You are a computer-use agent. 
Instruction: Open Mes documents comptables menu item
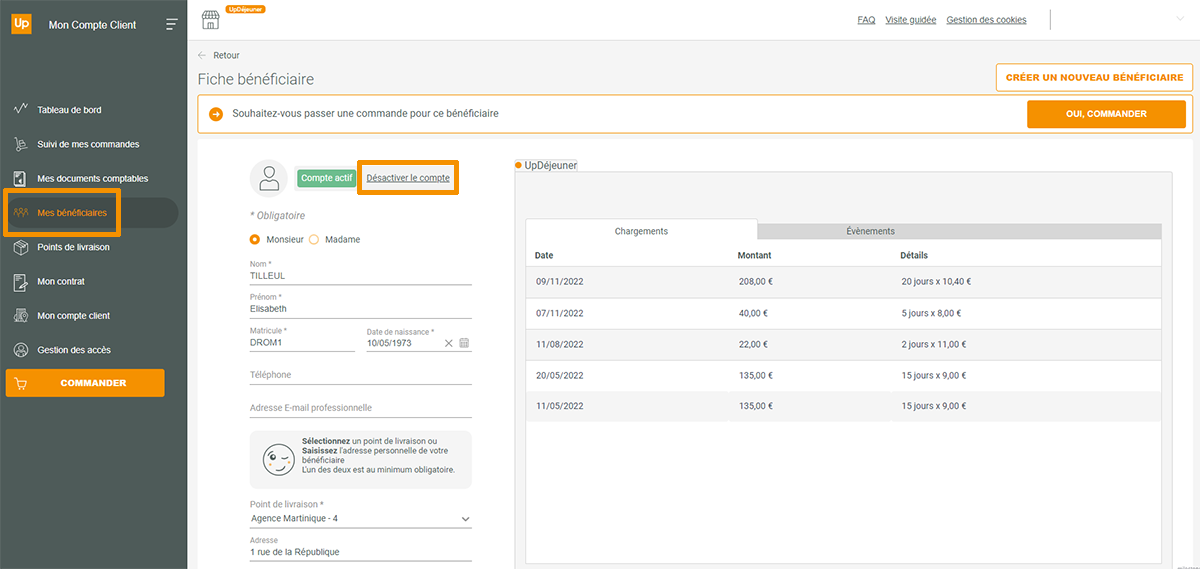92,178
